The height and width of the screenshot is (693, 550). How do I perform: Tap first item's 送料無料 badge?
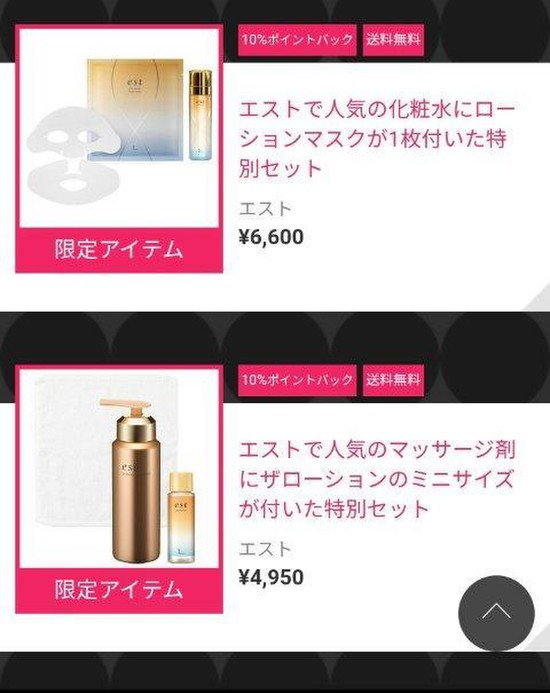coord(393,40)
